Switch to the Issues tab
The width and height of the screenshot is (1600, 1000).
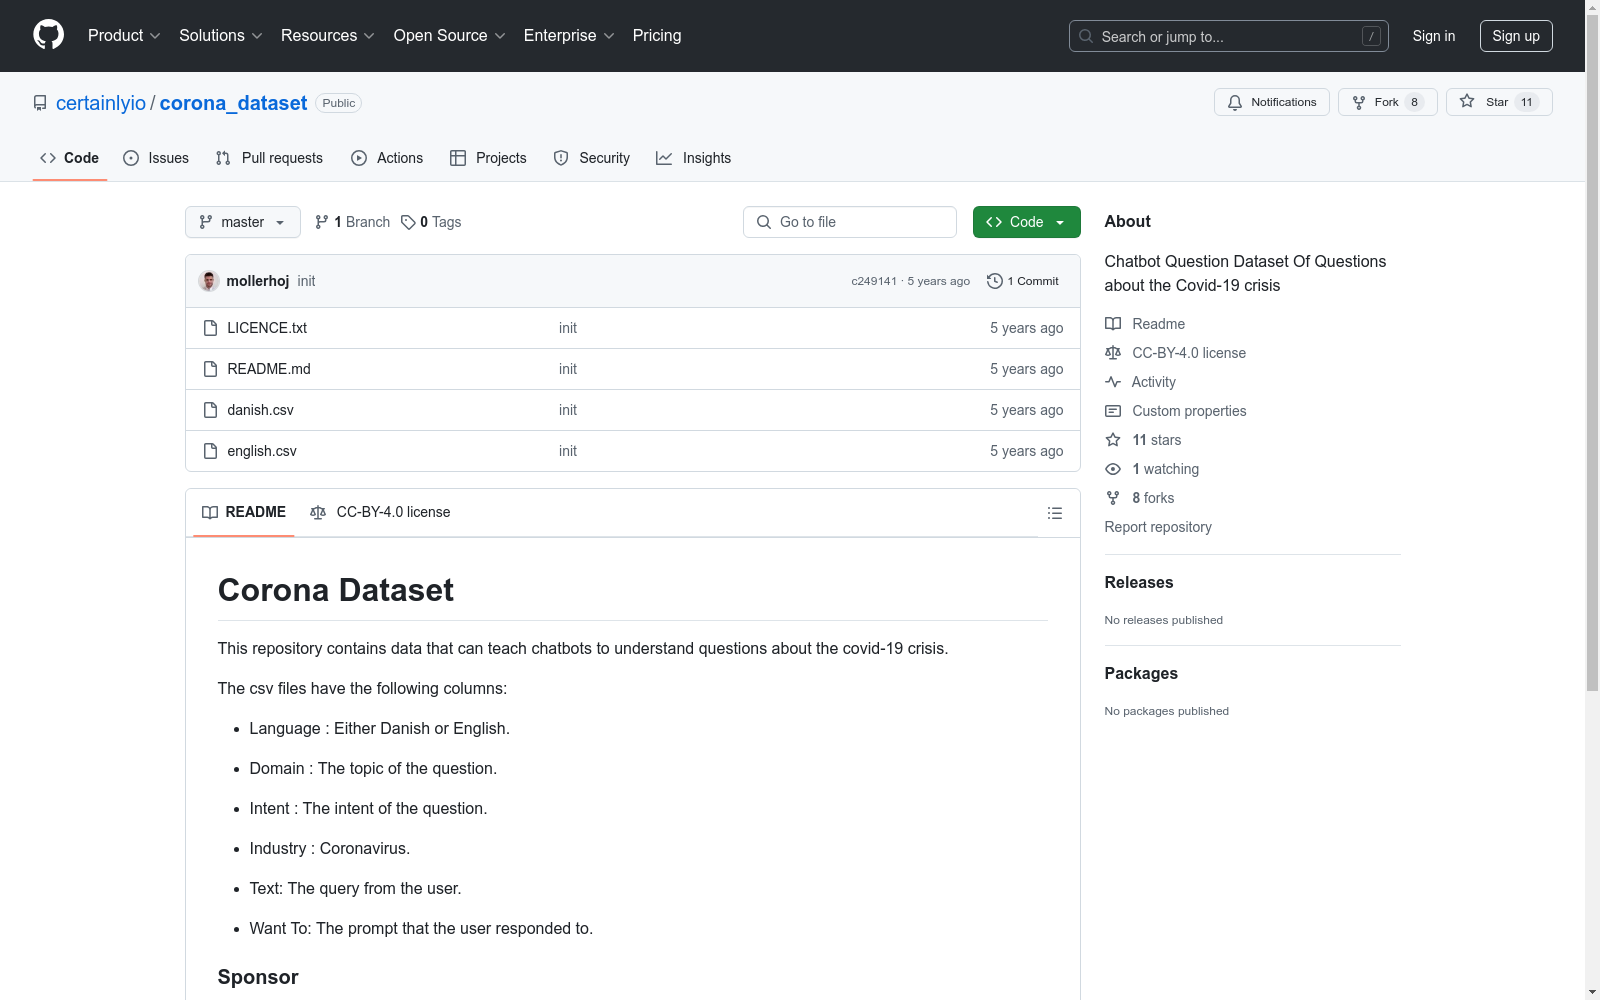point(156,158)
